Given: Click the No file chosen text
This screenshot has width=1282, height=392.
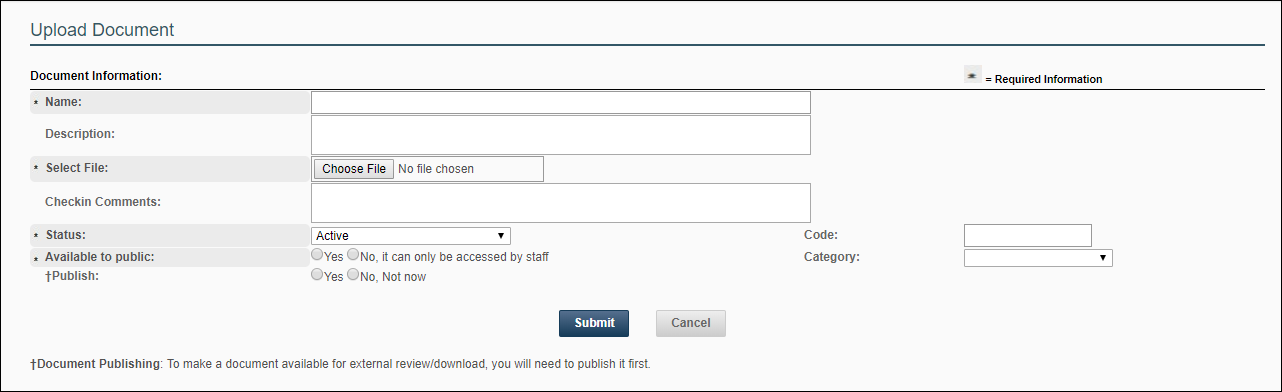Looking at the screenshot, I should (436, 169).
